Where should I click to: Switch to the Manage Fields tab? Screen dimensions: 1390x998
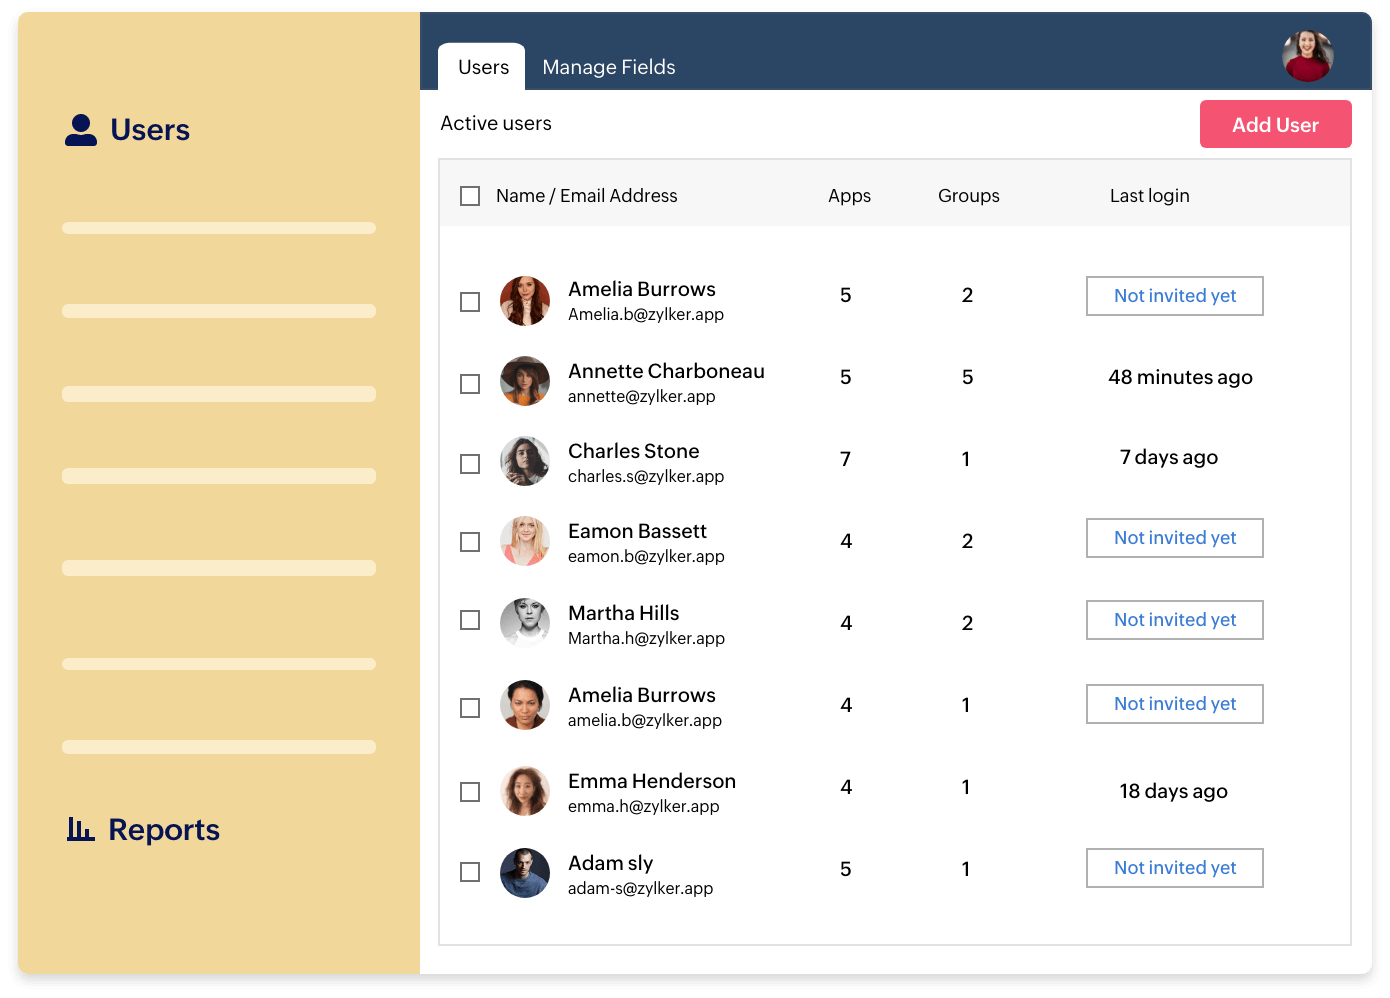click(x=608, y=67)
